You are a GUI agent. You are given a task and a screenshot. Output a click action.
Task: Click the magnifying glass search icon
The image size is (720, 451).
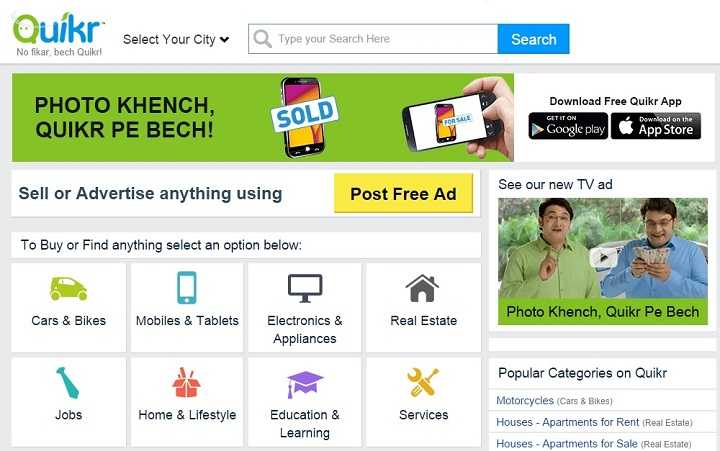[x=262, y=39]
